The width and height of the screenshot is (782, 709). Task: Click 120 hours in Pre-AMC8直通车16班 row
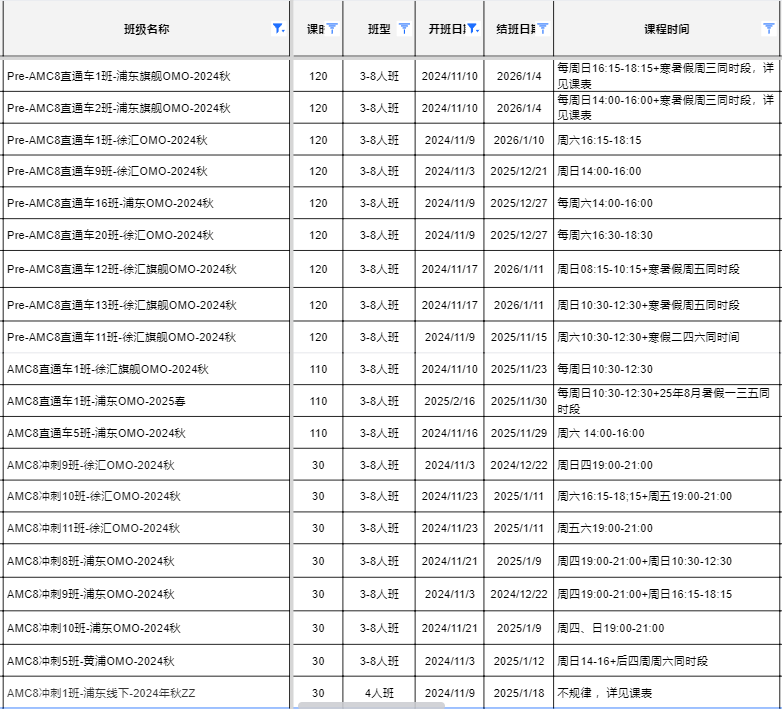[x=318, y=203]
